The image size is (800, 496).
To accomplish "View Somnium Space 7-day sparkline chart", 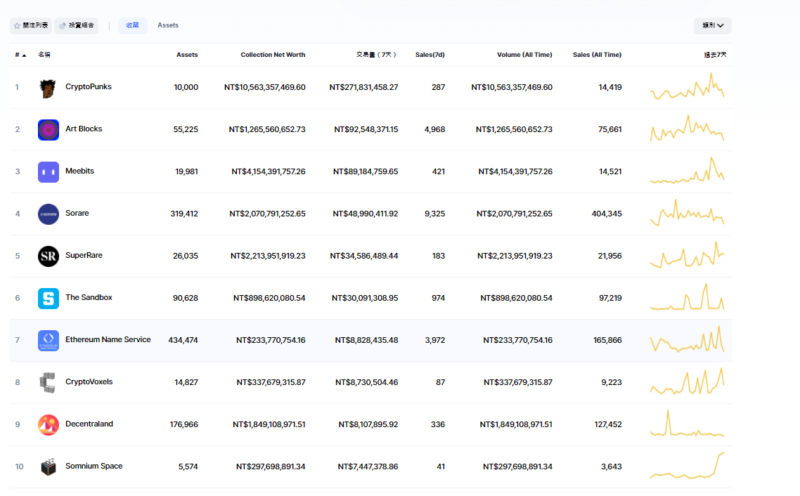I will [687, 465].
